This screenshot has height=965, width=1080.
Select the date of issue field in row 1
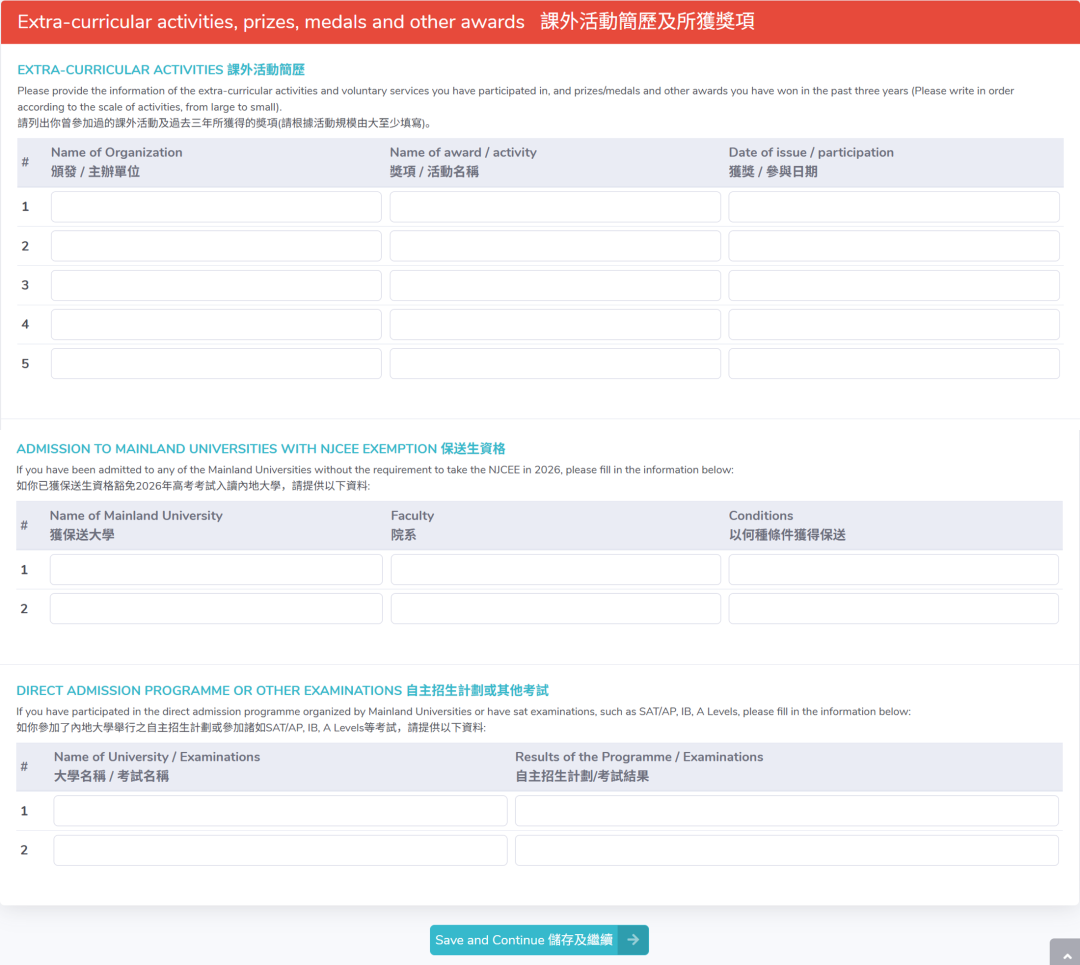tap(893, 207)
